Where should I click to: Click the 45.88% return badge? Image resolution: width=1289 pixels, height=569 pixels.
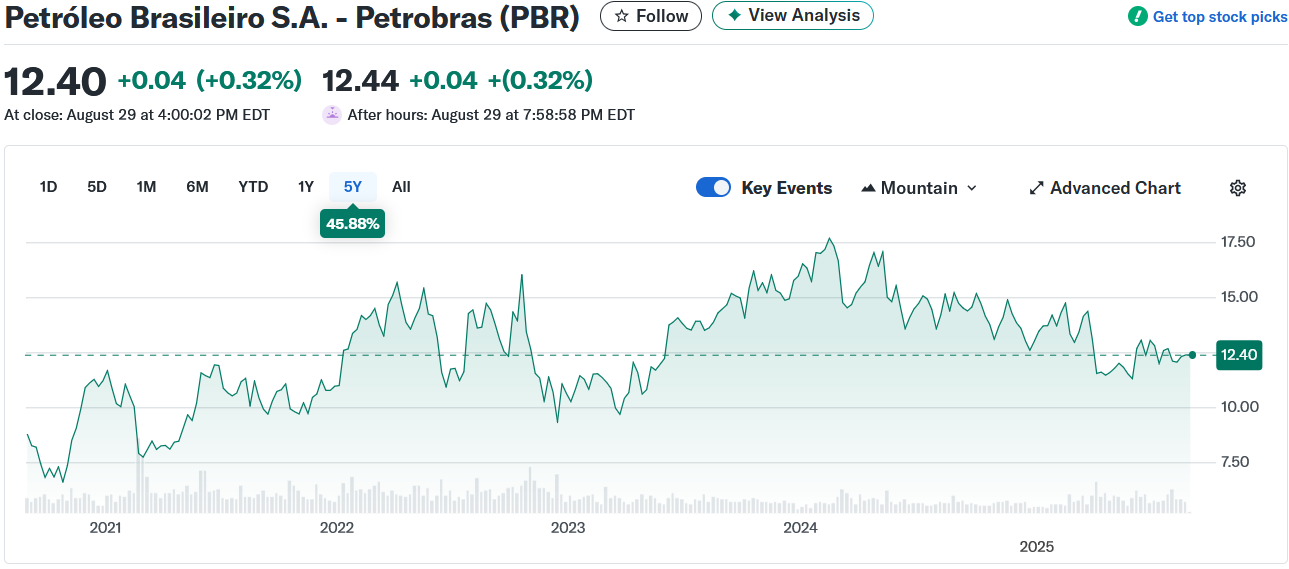click(352, 224)
